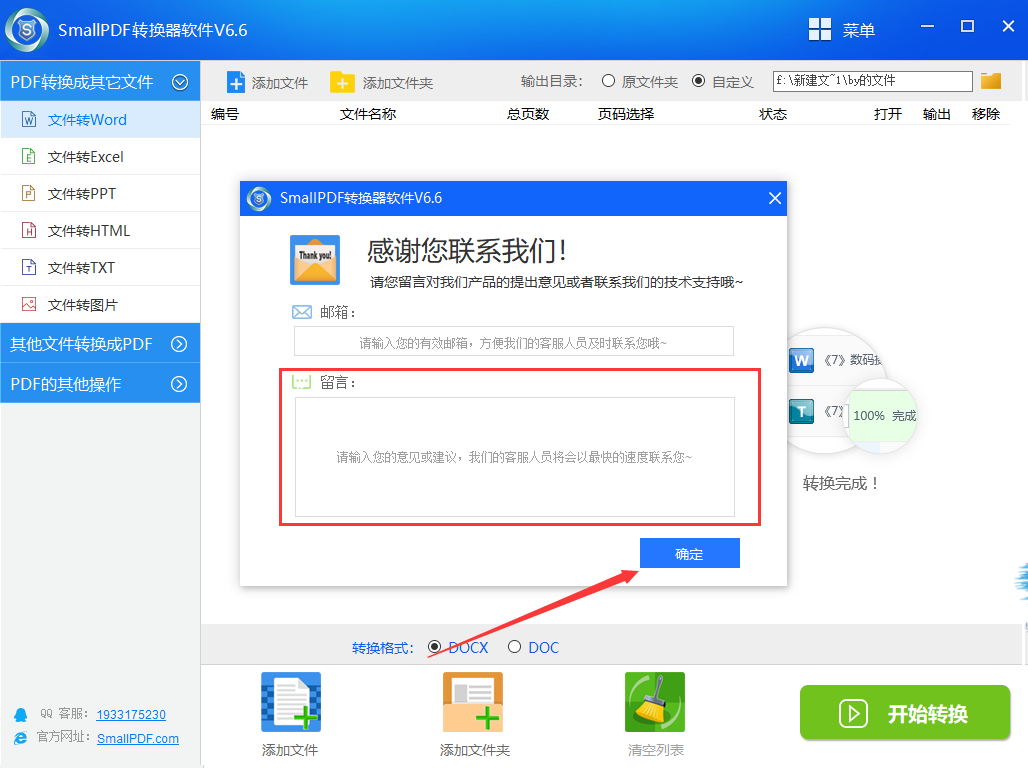Open the 文件转PPT menu item
The image size is (1028, 768).
click(x=100, y=193)
